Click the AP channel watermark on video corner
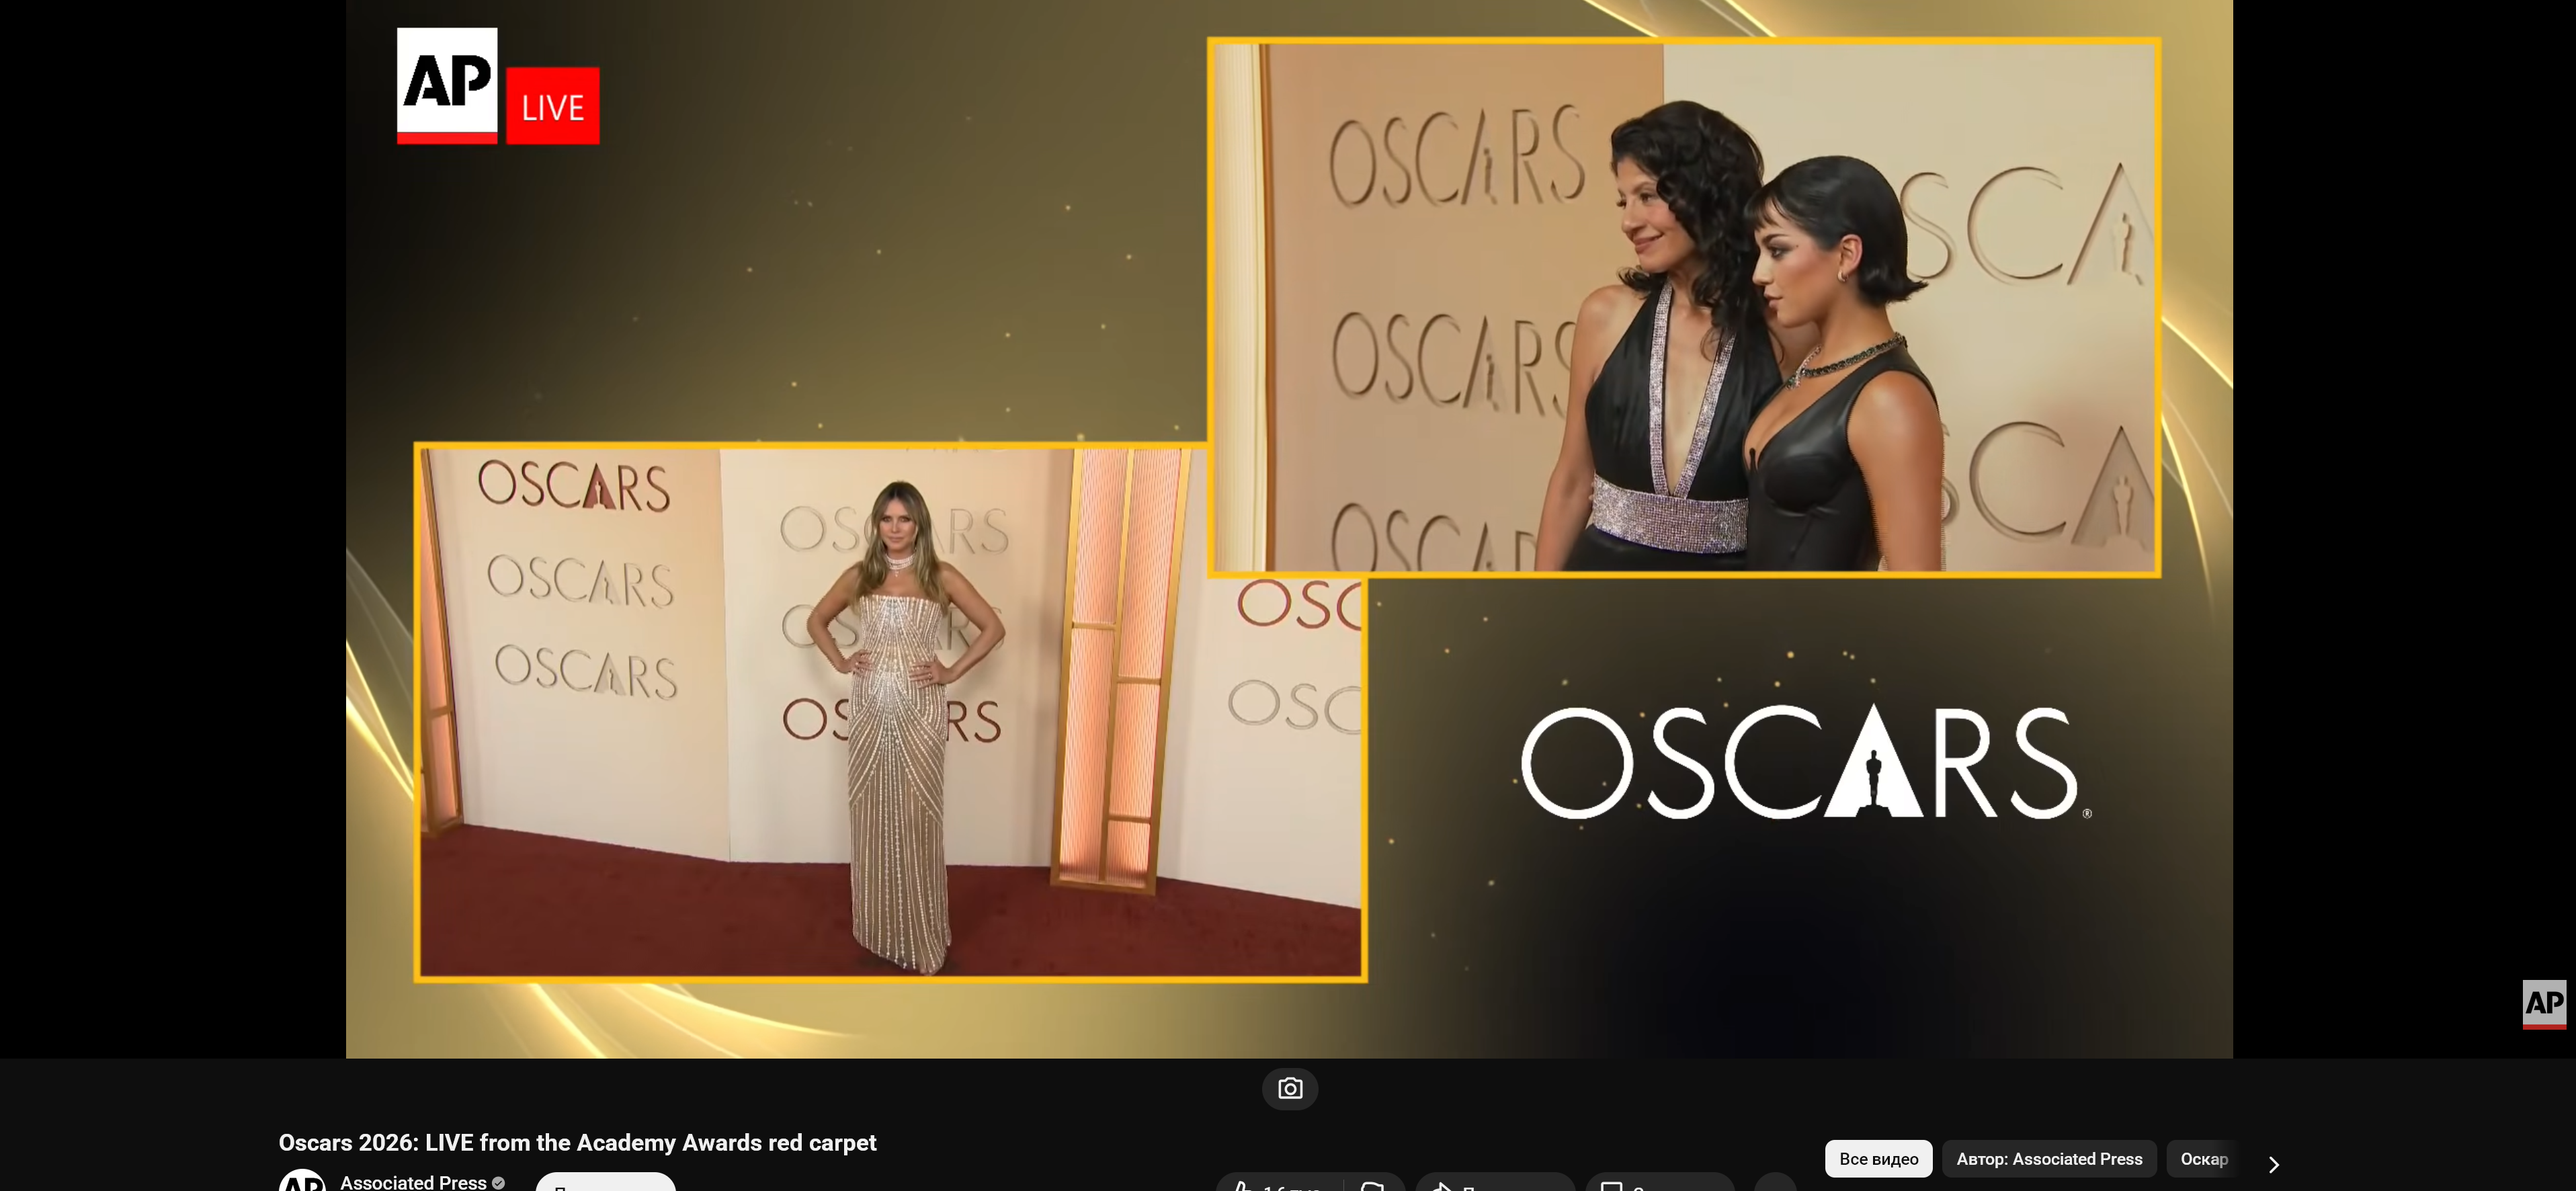Image resolution: width=2576 pixels, height=1191 pixels. pyautogui.click(x=2543, y=1003)
